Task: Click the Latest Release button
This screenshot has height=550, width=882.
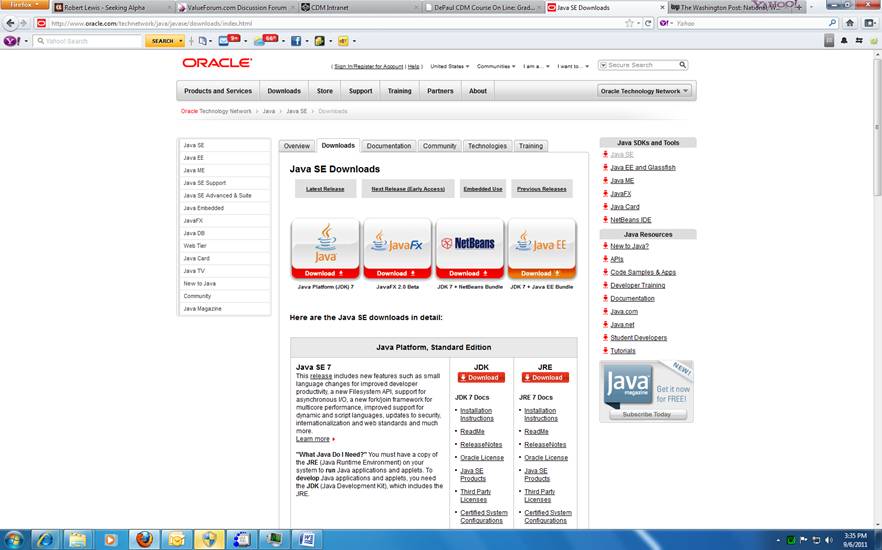Action: click(x=325, y=189)
